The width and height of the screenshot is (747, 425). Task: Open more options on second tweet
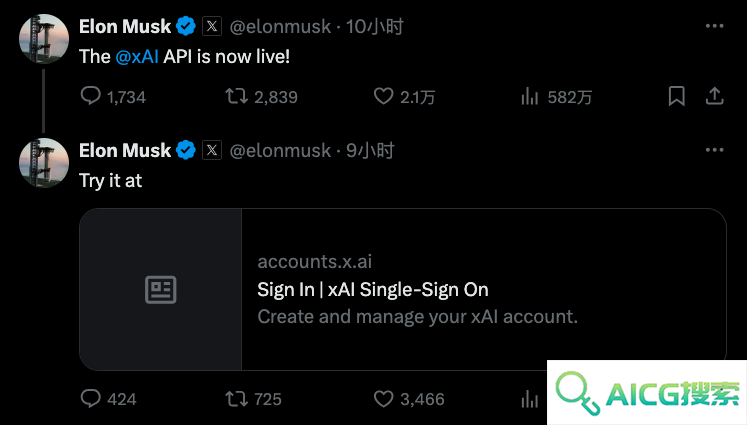715,150
